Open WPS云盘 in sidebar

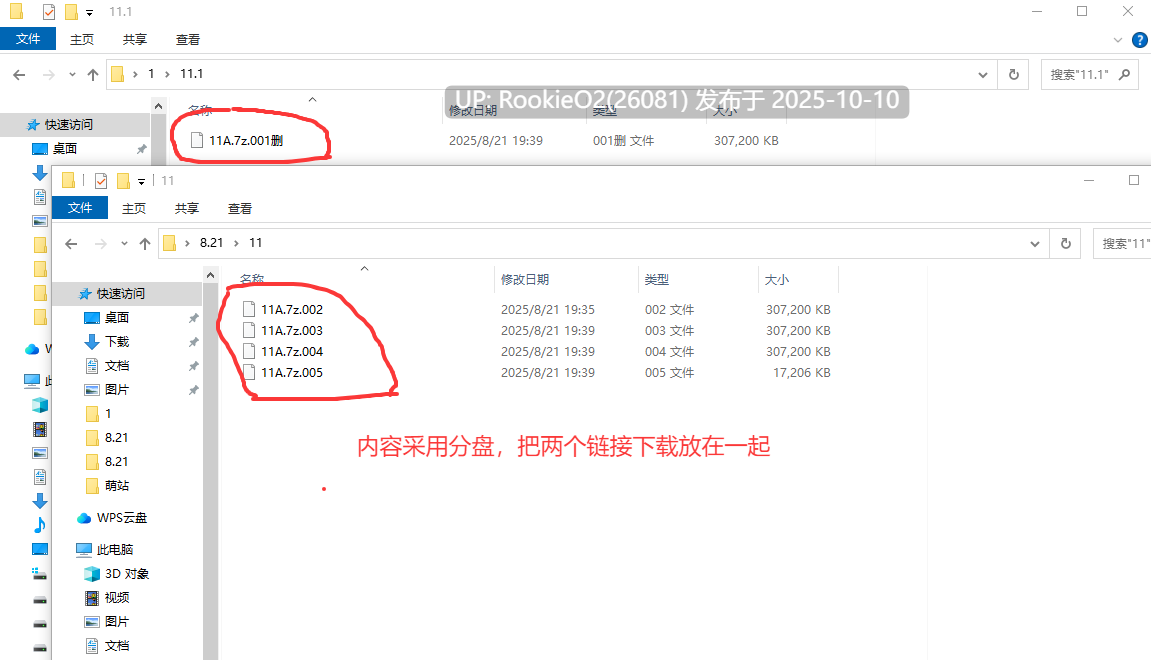pos(122,518)
